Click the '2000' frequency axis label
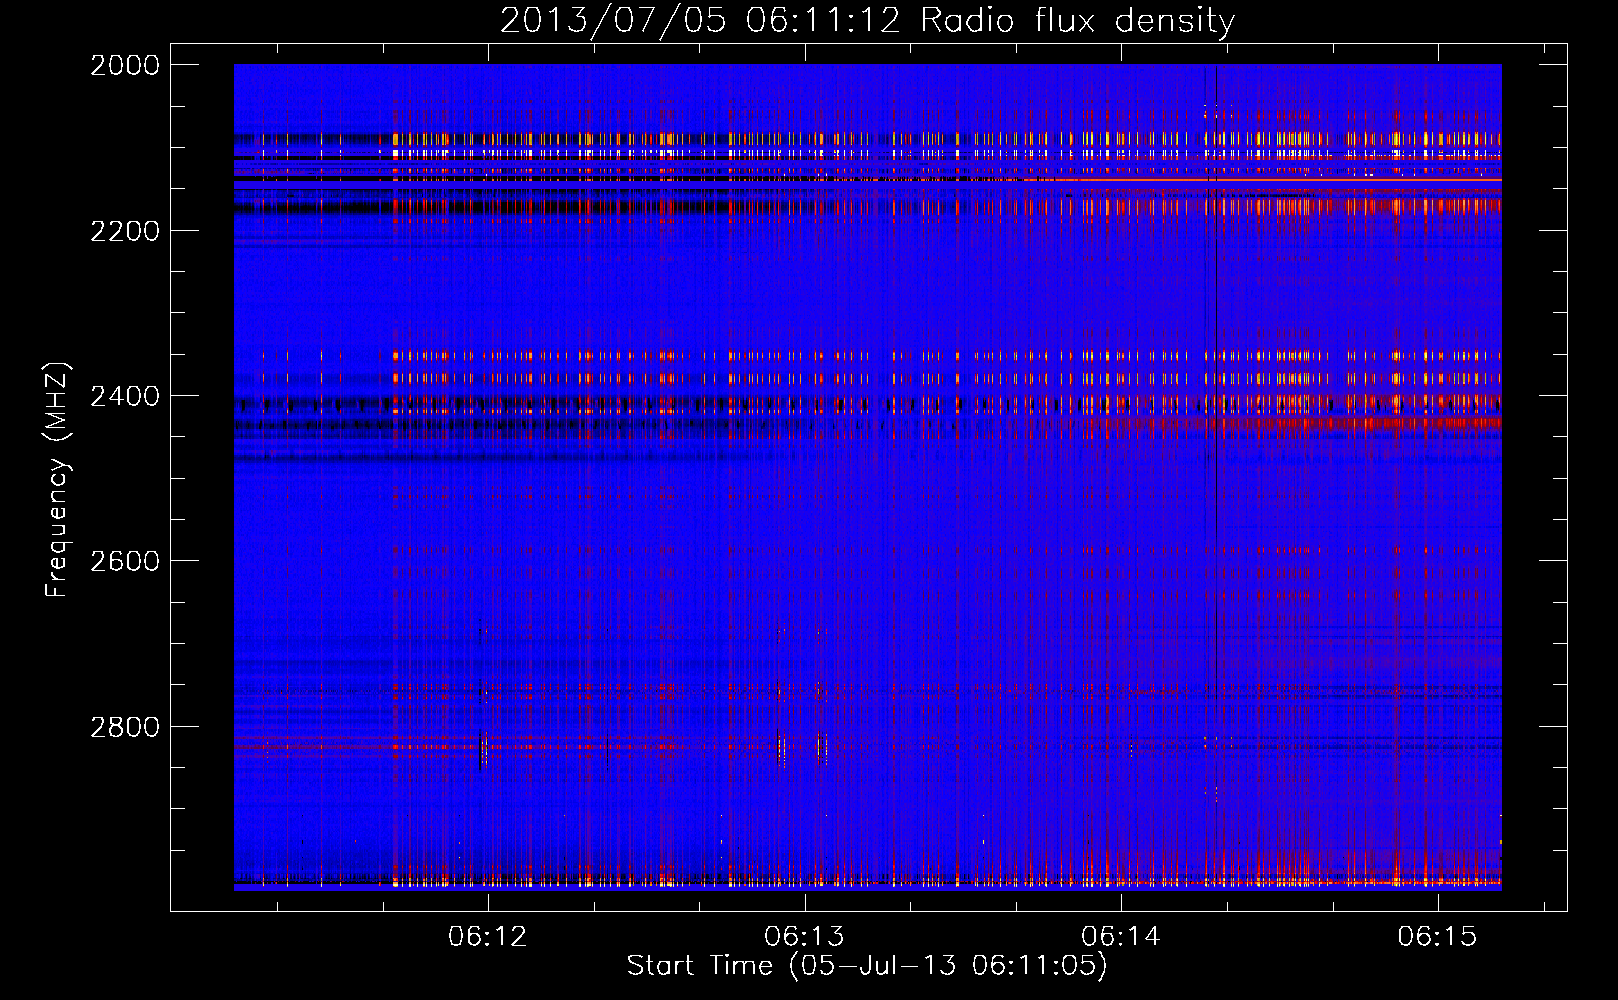Image resolution: width=1618 pixels, height=1000 pixels. point(125,65)
